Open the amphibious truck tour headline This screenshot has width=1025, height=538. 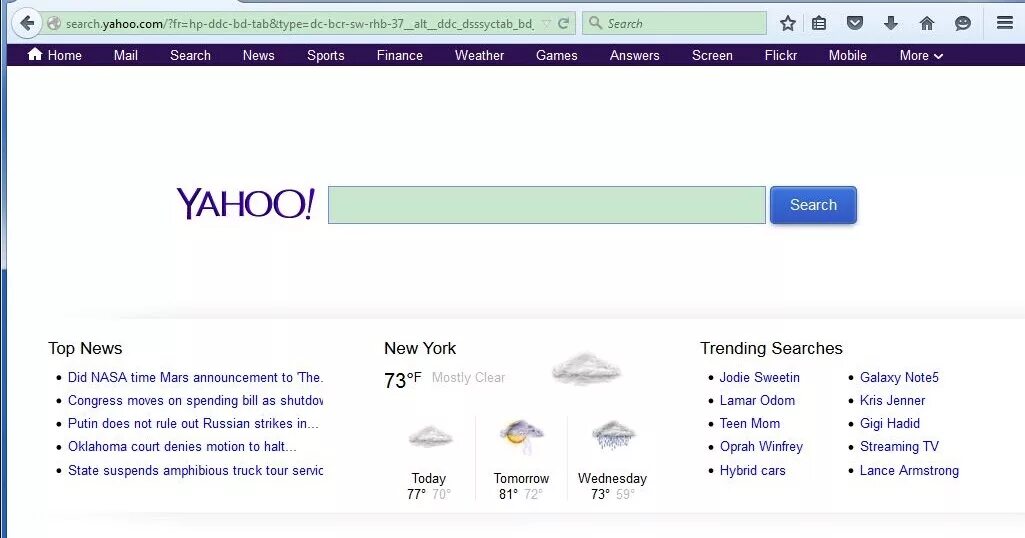click(x=195, y=470)
